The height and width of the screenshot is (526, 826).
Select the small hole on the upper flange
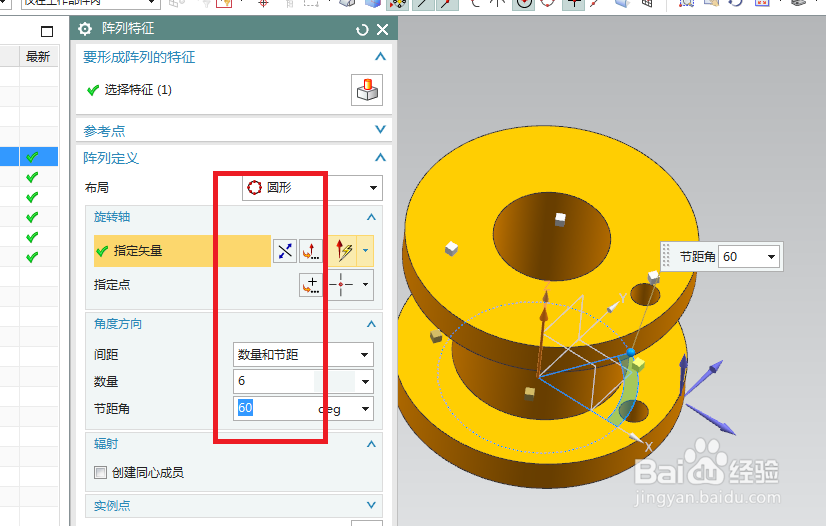645,294
